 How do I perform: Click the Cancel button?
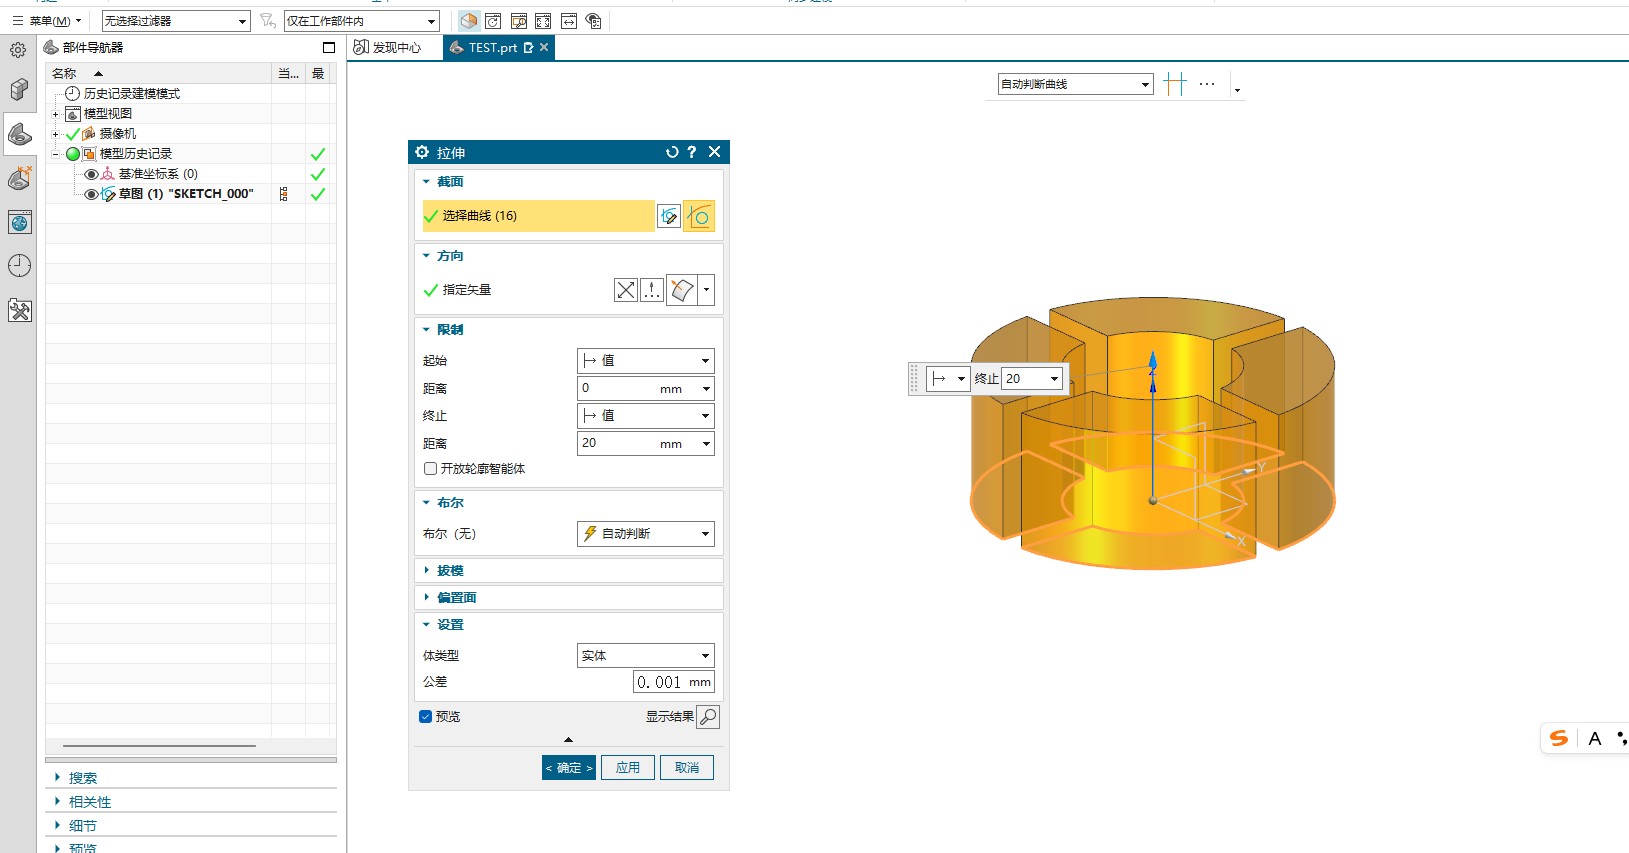[687, 768]
